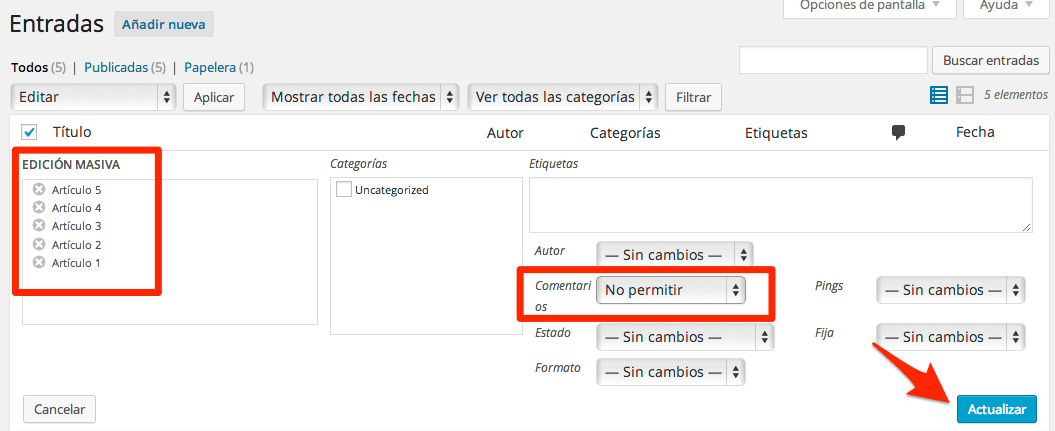
Task: Open Mostrar todas las fechas dropdown
Action: coord(361,97)
